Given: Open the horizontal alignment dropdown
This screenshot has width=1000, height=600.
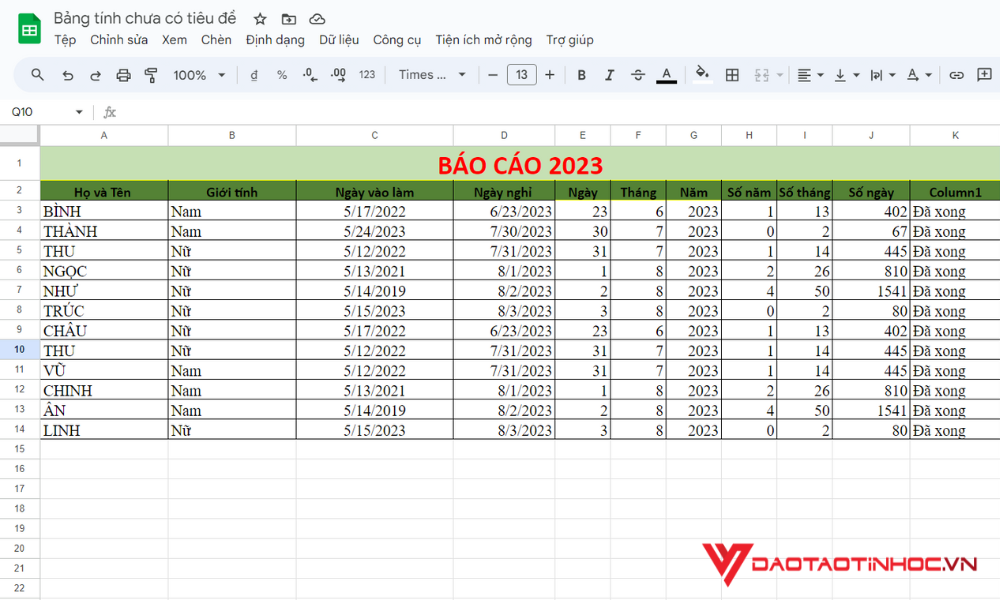Looking at the screenshot, I should (x=810, y=74).
